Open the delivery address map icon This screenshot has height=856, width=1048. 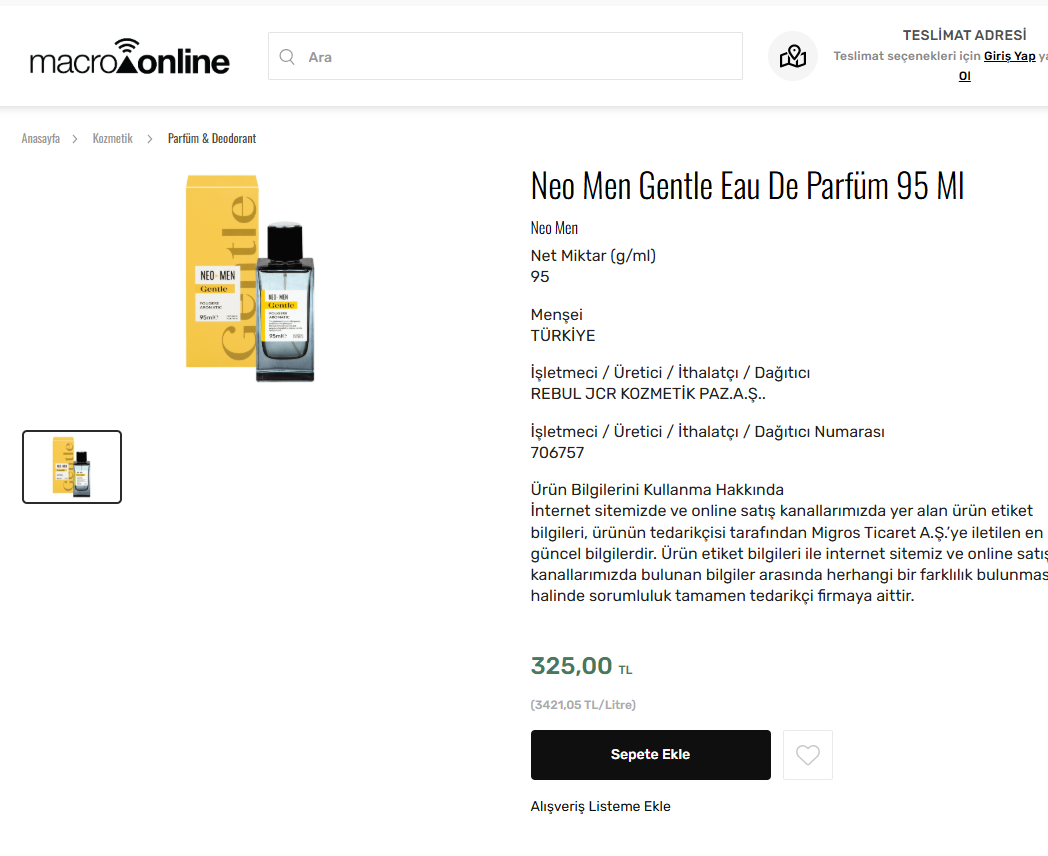click(x=793, y=56)
